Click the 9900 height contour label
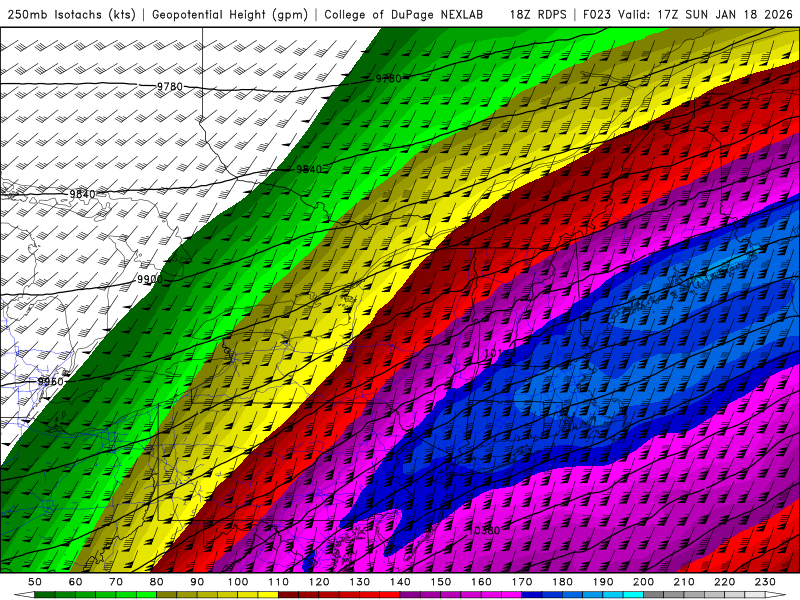 pyautogui.click(x=149, y=279)
